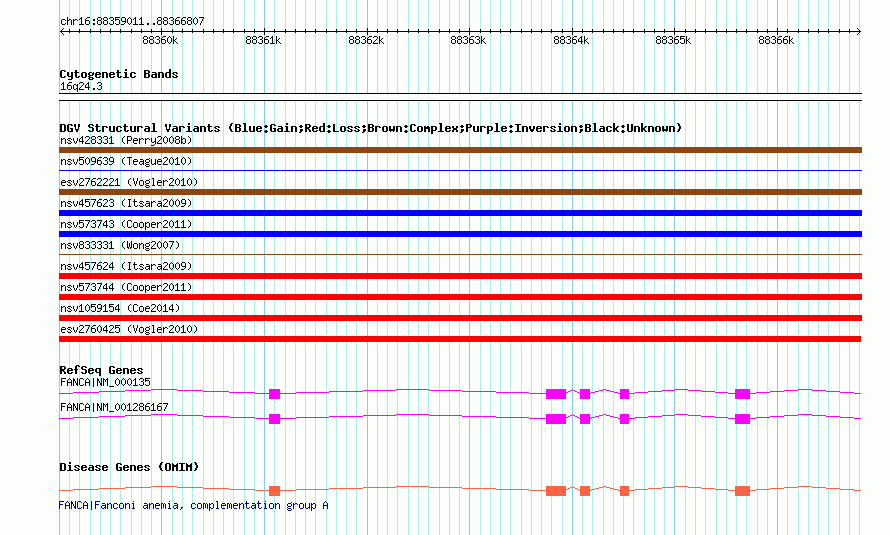
Task: Click the nsv573744 (Cooper2011) label
Action: [x=126, y=287]
